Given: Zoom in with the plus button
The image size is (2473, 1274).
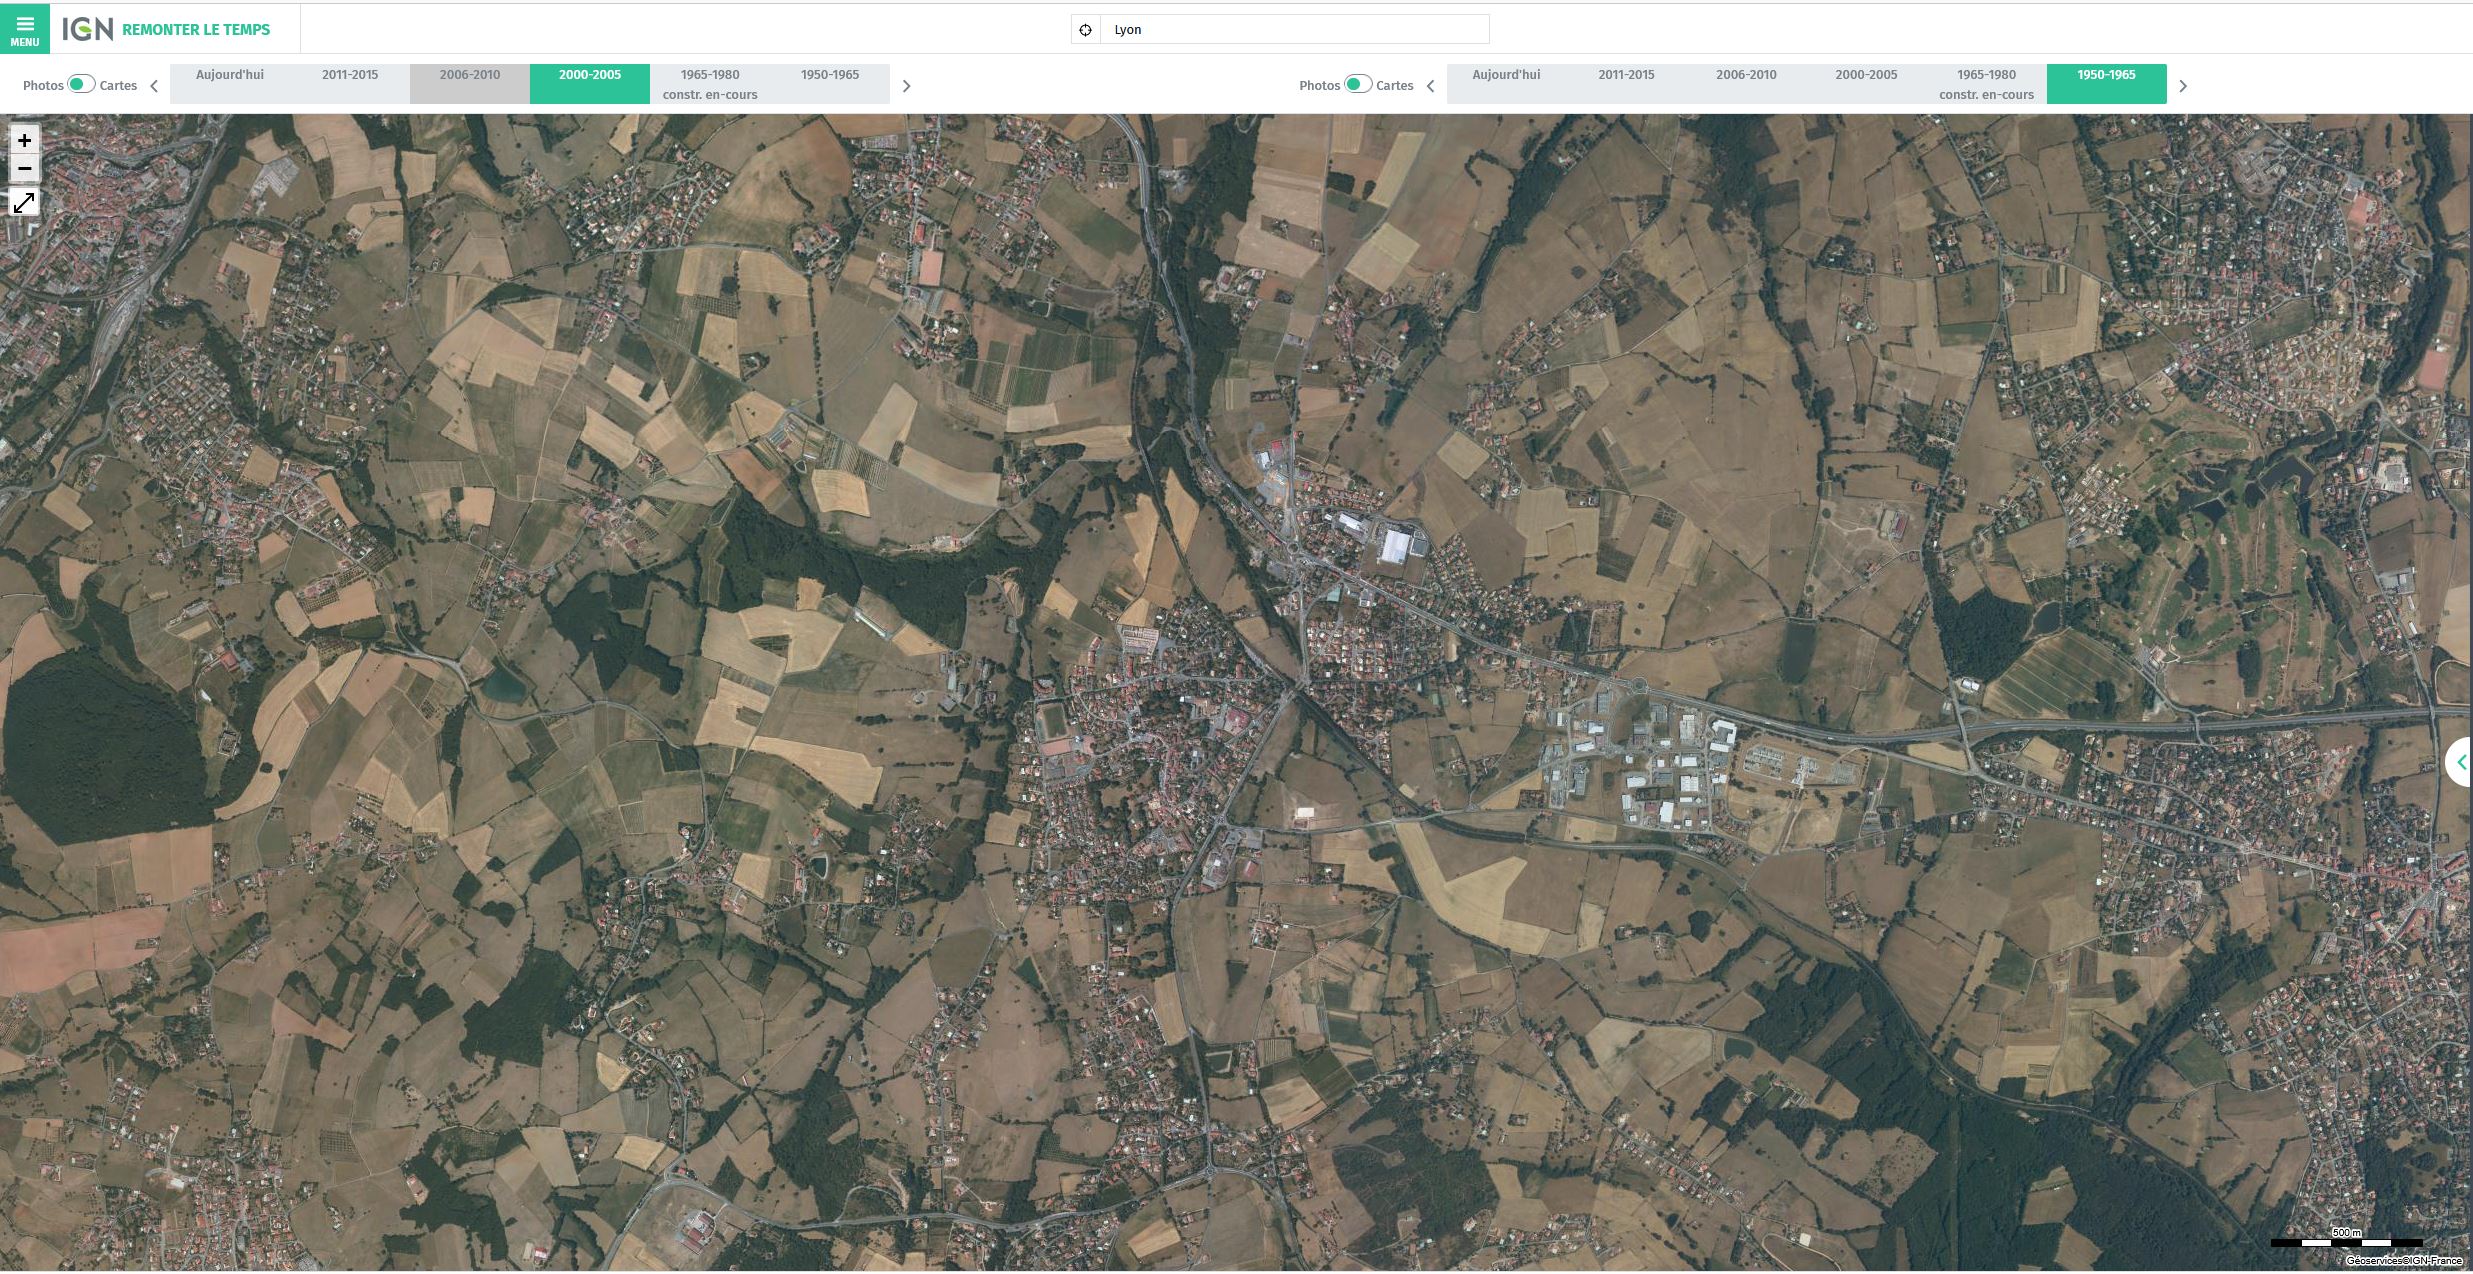Looking at the screenshot, I should pos(24,140).
